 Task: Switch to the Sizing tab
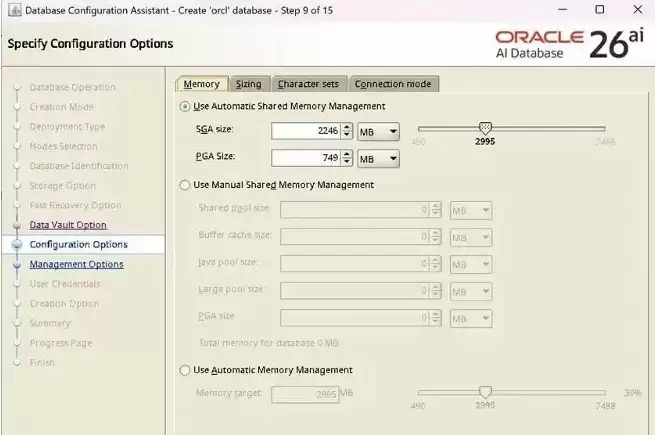pyautogui.click(x=249, y=84)
